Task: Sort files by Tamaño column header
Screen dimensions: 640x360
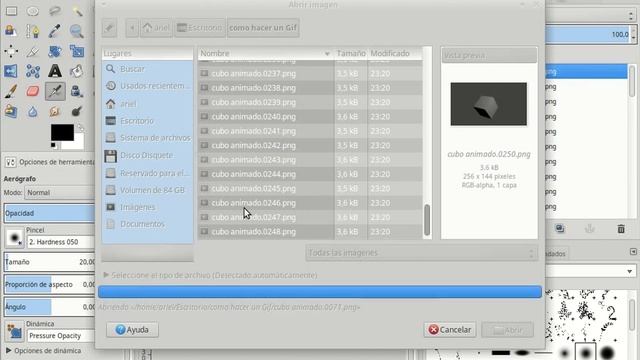Action: point(351,53)
